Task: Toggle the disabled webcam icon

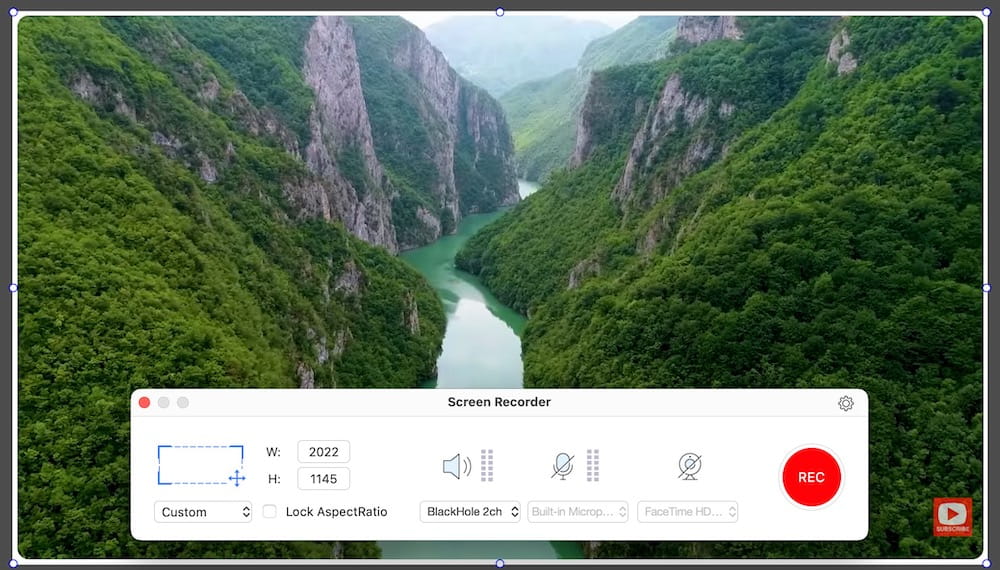Action: (x=689, y=466)
